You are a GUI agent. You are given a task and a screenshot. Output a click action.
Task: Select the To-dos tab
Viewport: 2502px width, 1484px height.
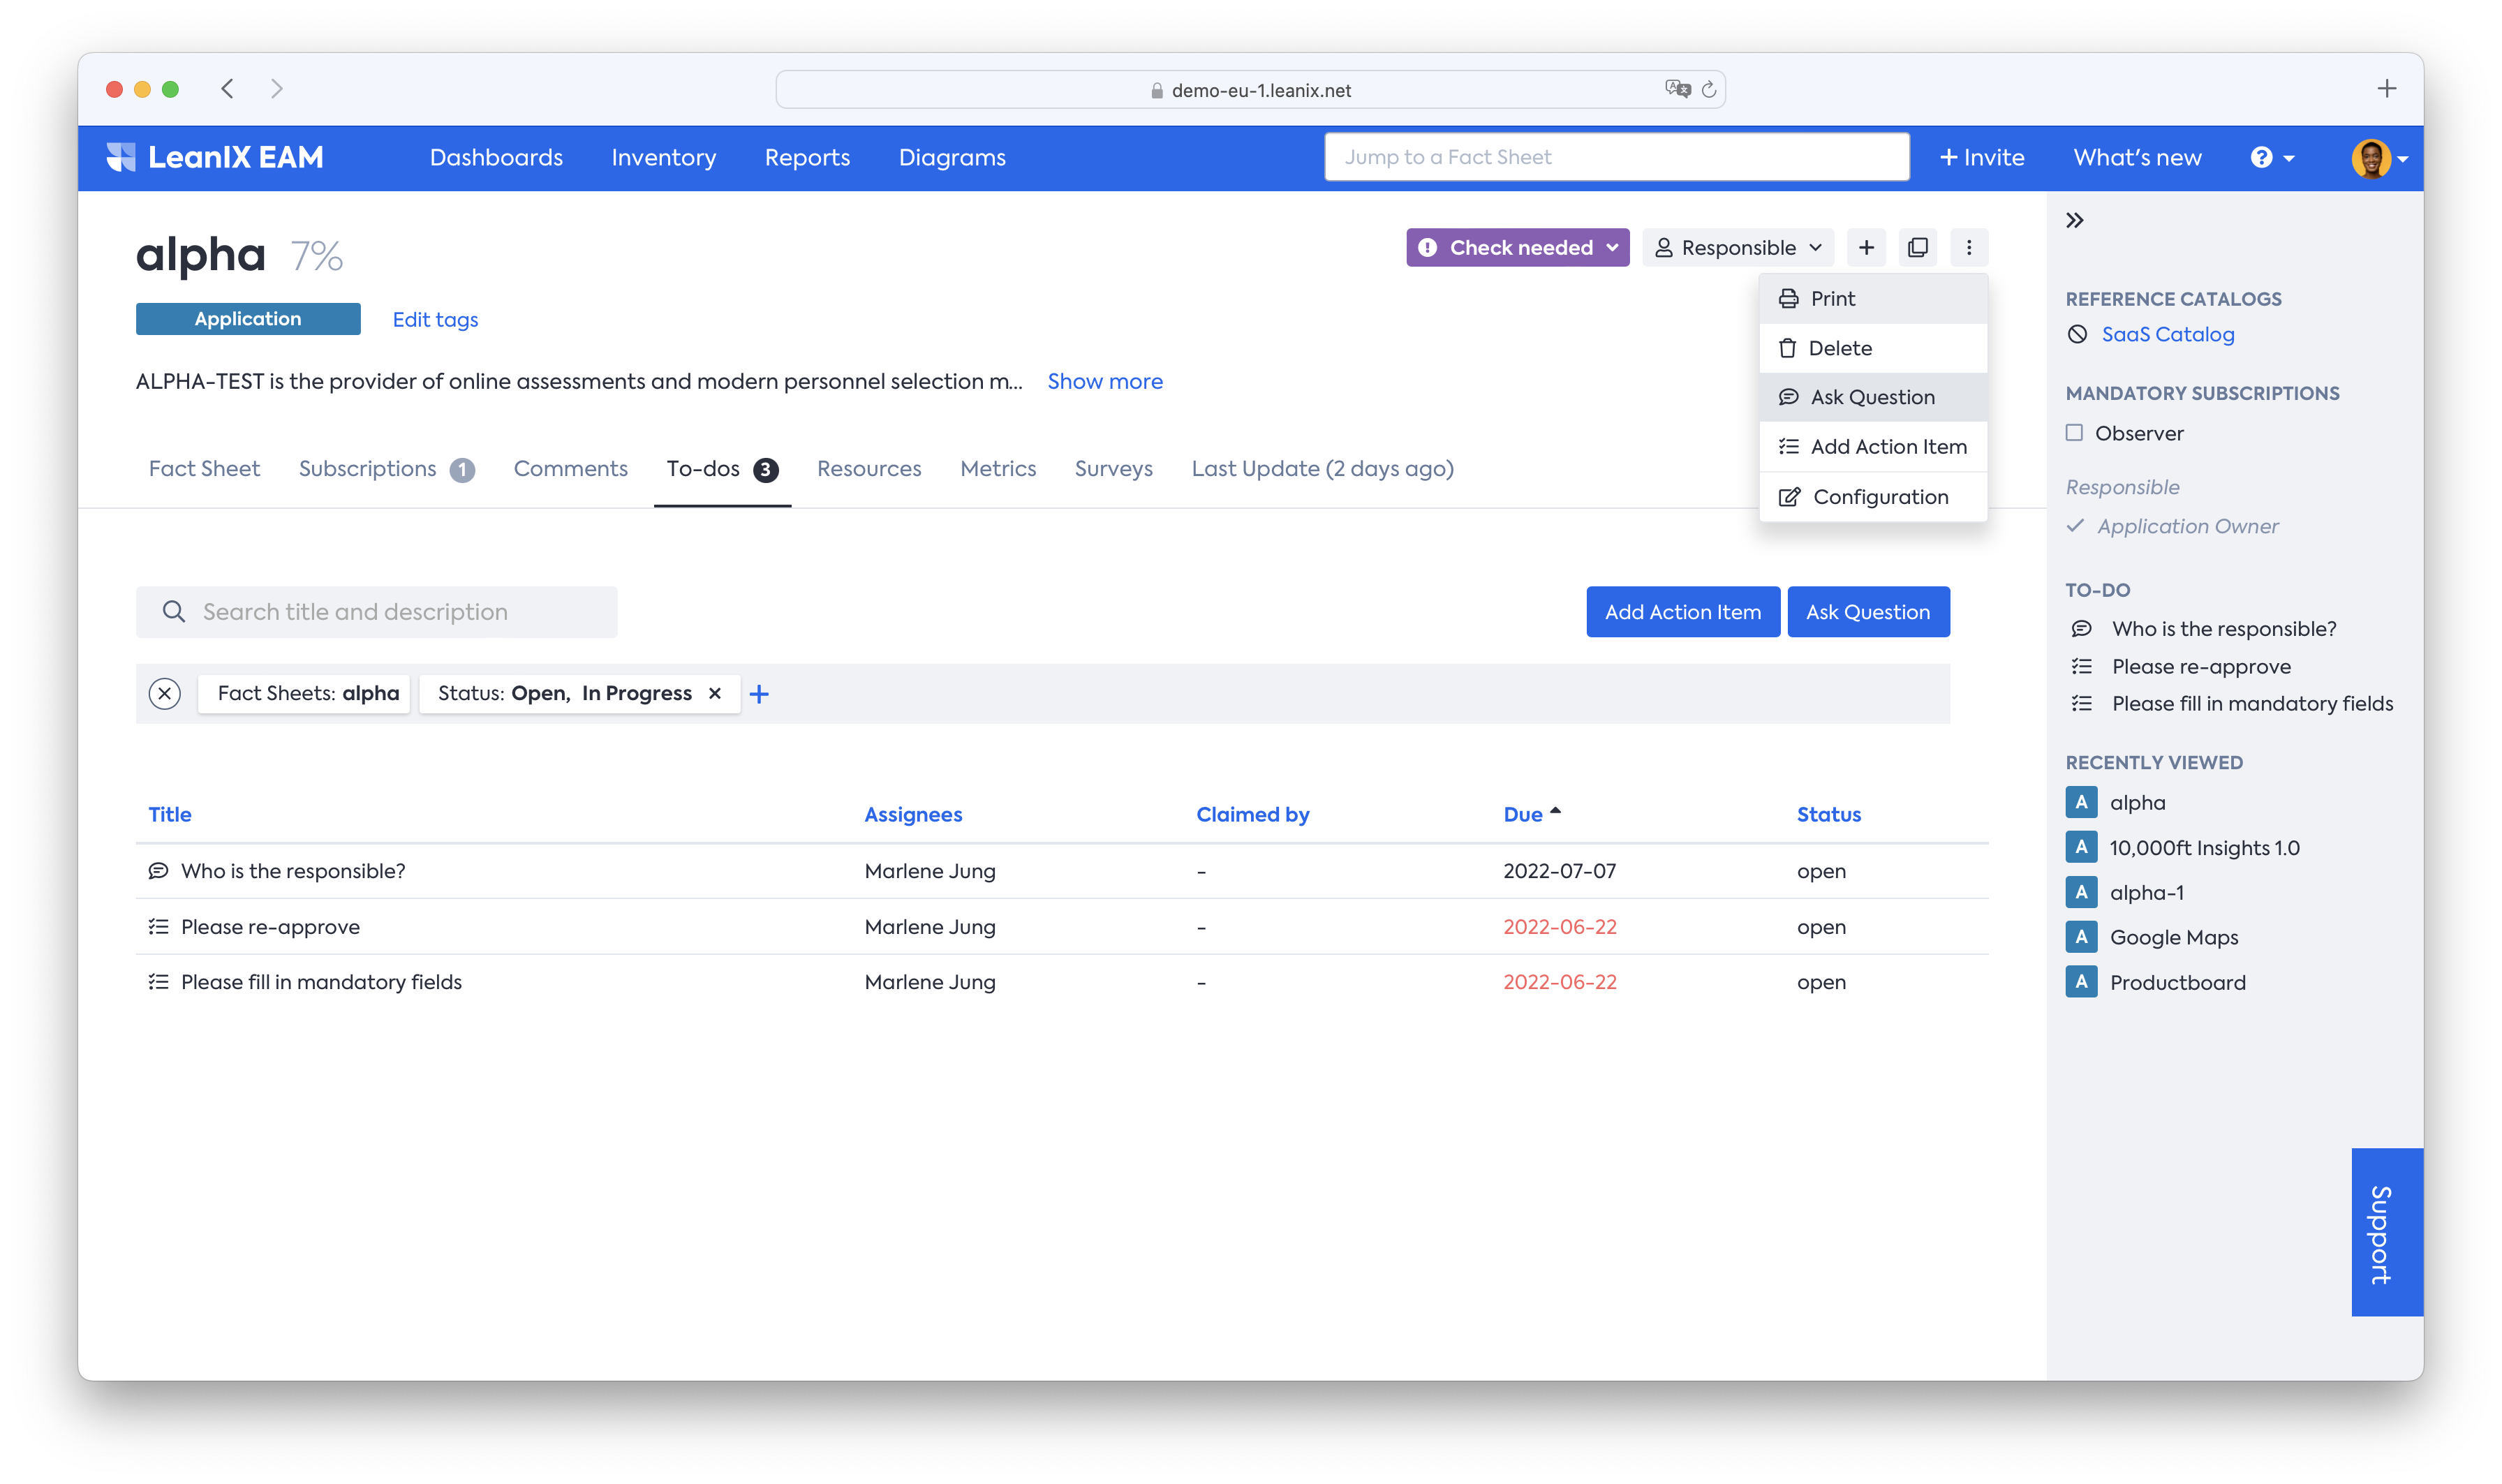click(722, 468)
